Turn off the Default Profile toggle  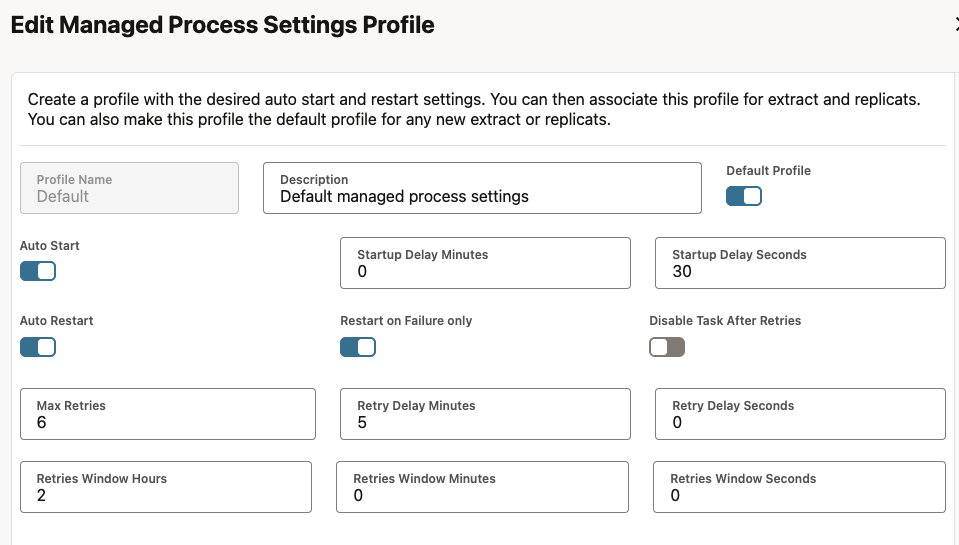tap(743, 197)
